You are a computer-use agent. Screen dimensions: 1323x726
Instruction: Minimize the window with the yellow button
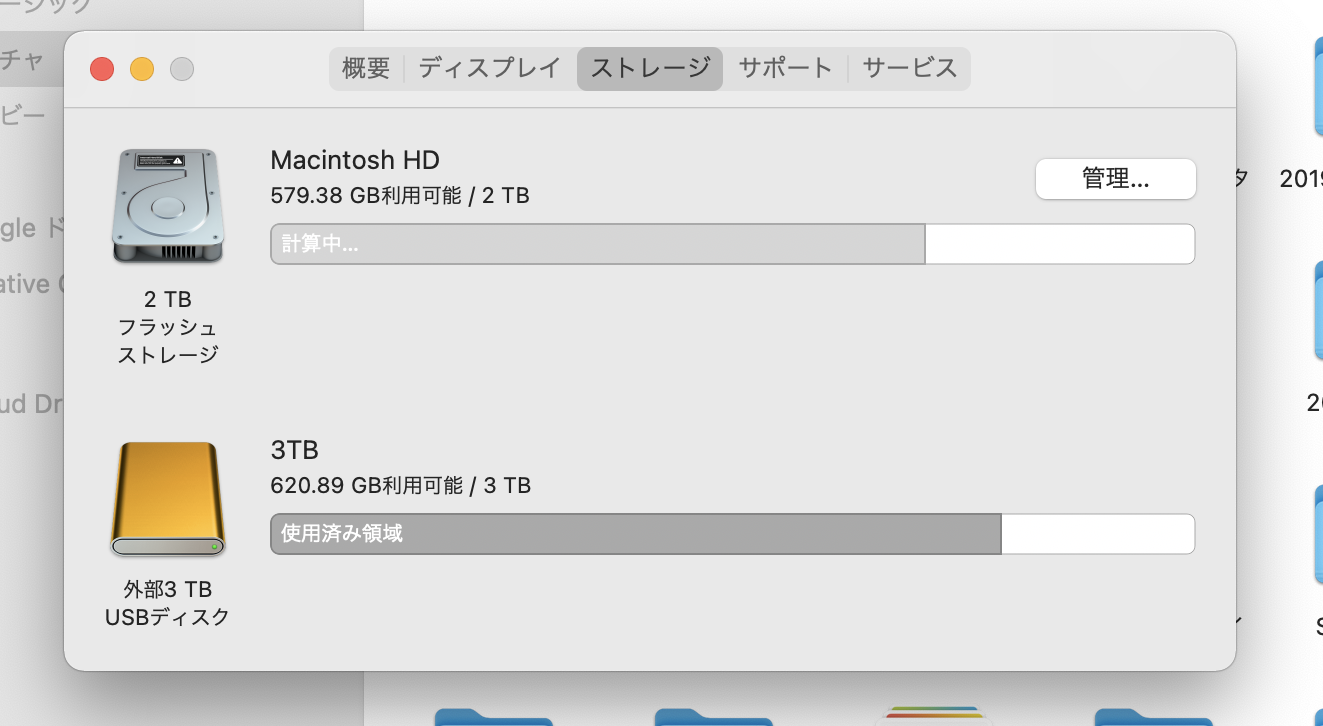[142, 69]
